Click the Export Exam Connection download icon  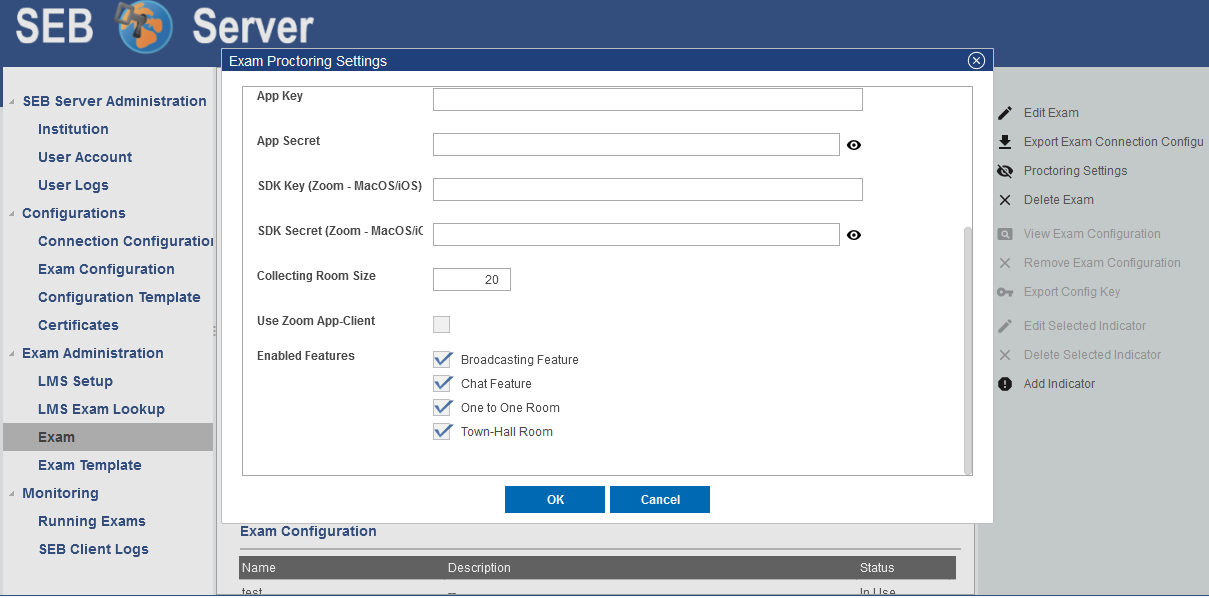(1005, 142)
